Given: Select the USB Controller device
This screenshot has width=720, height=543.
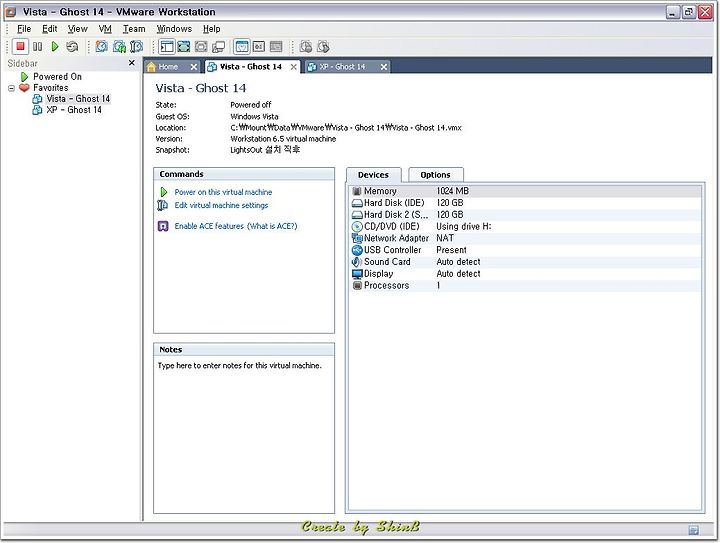Looking at the screenshot, I should (526, 250).
